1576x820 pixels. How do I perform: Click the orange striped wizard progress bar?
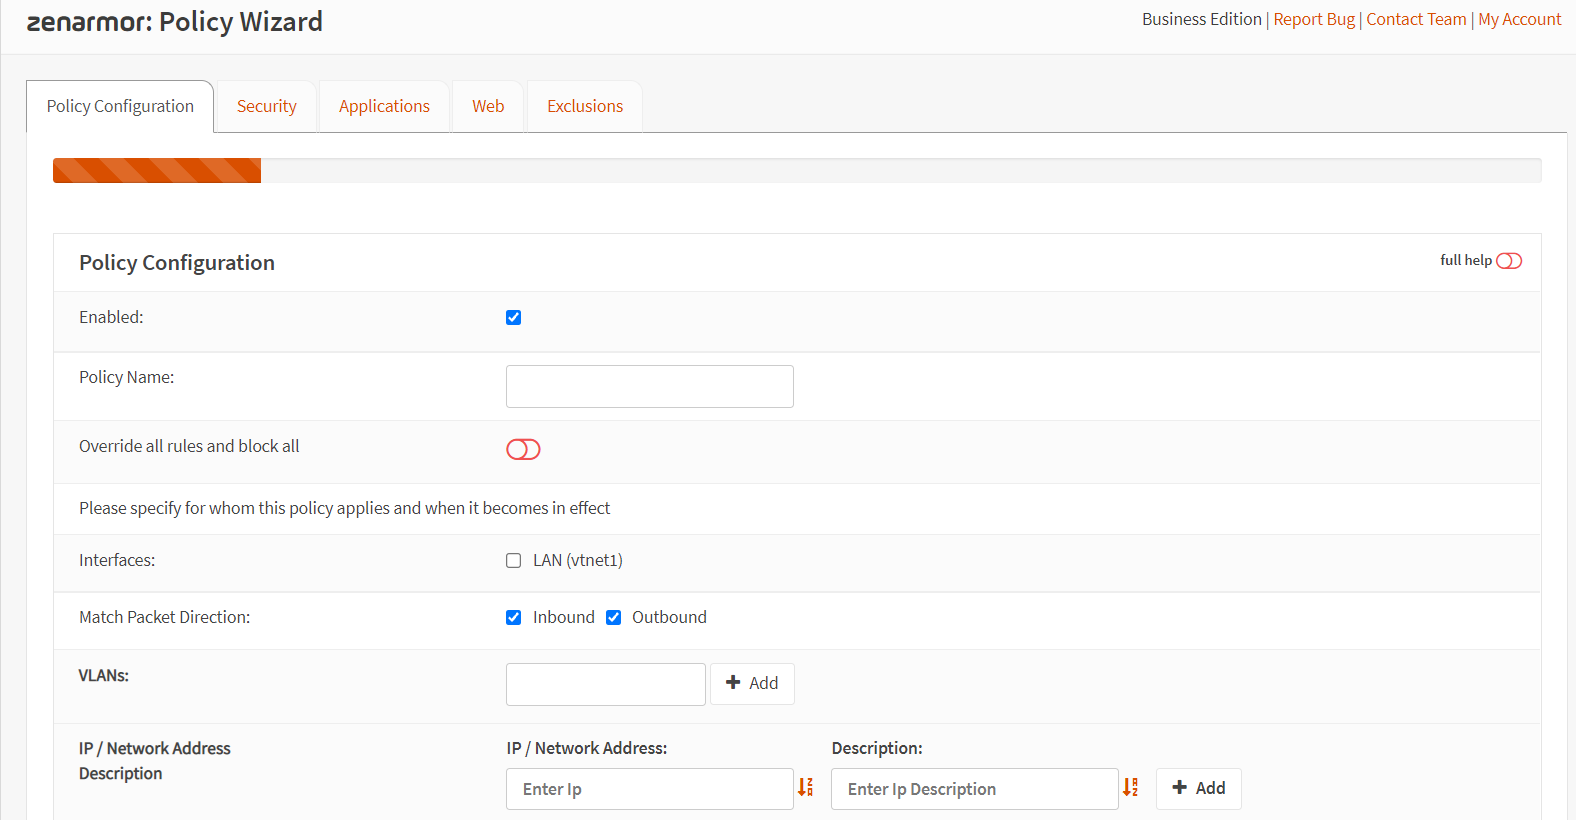tap(157, 171)
